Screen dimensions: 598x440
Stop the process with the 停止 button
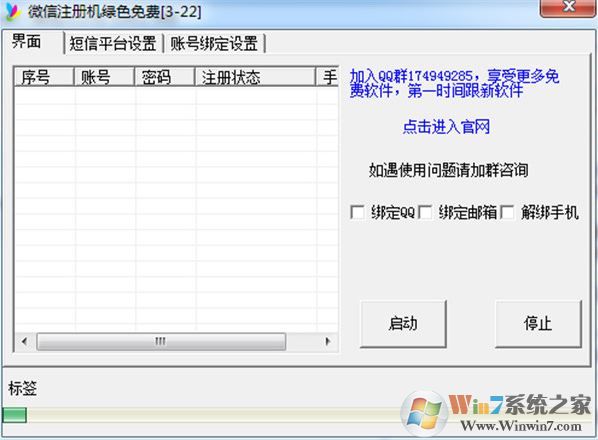[538, 324]
